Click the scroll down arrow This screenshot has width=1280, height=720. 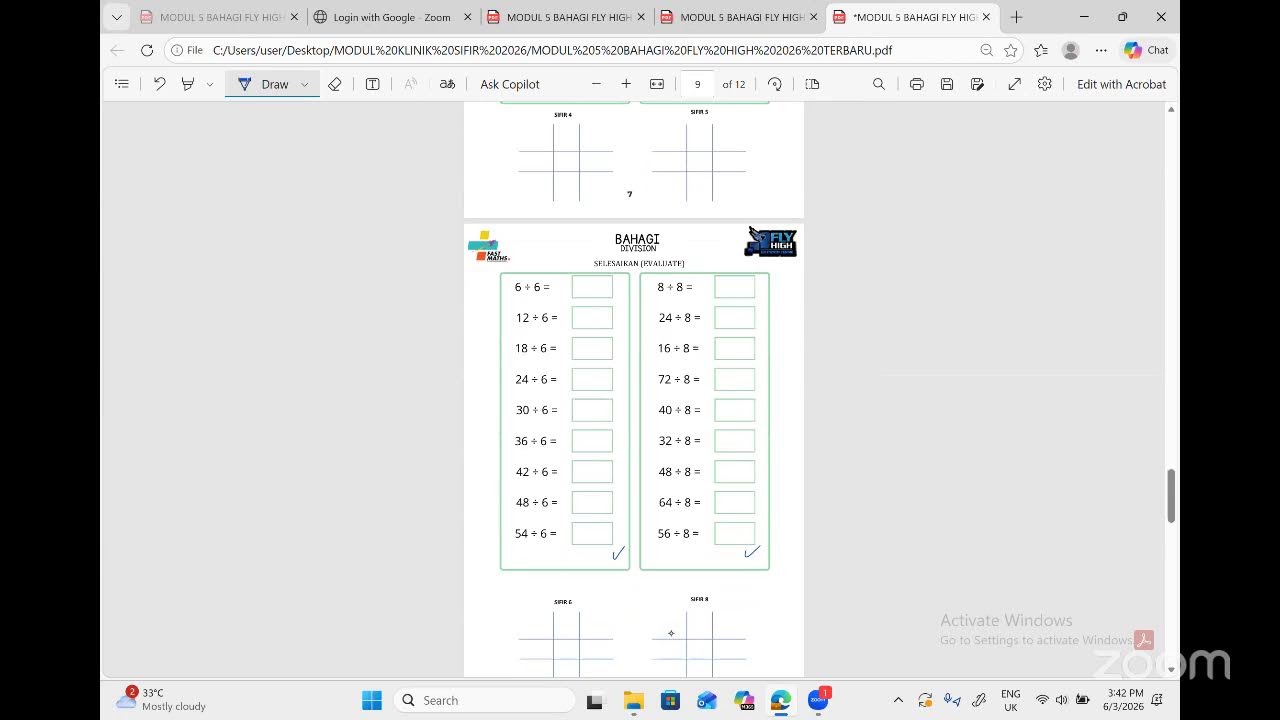1171,669
